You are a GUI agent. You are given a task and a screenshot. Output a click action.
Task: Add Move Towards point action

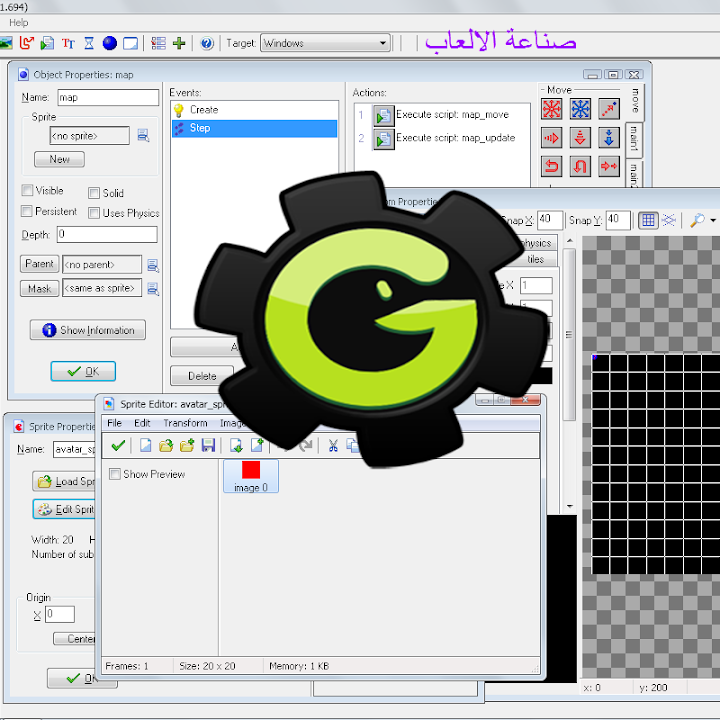click(609, 109)
